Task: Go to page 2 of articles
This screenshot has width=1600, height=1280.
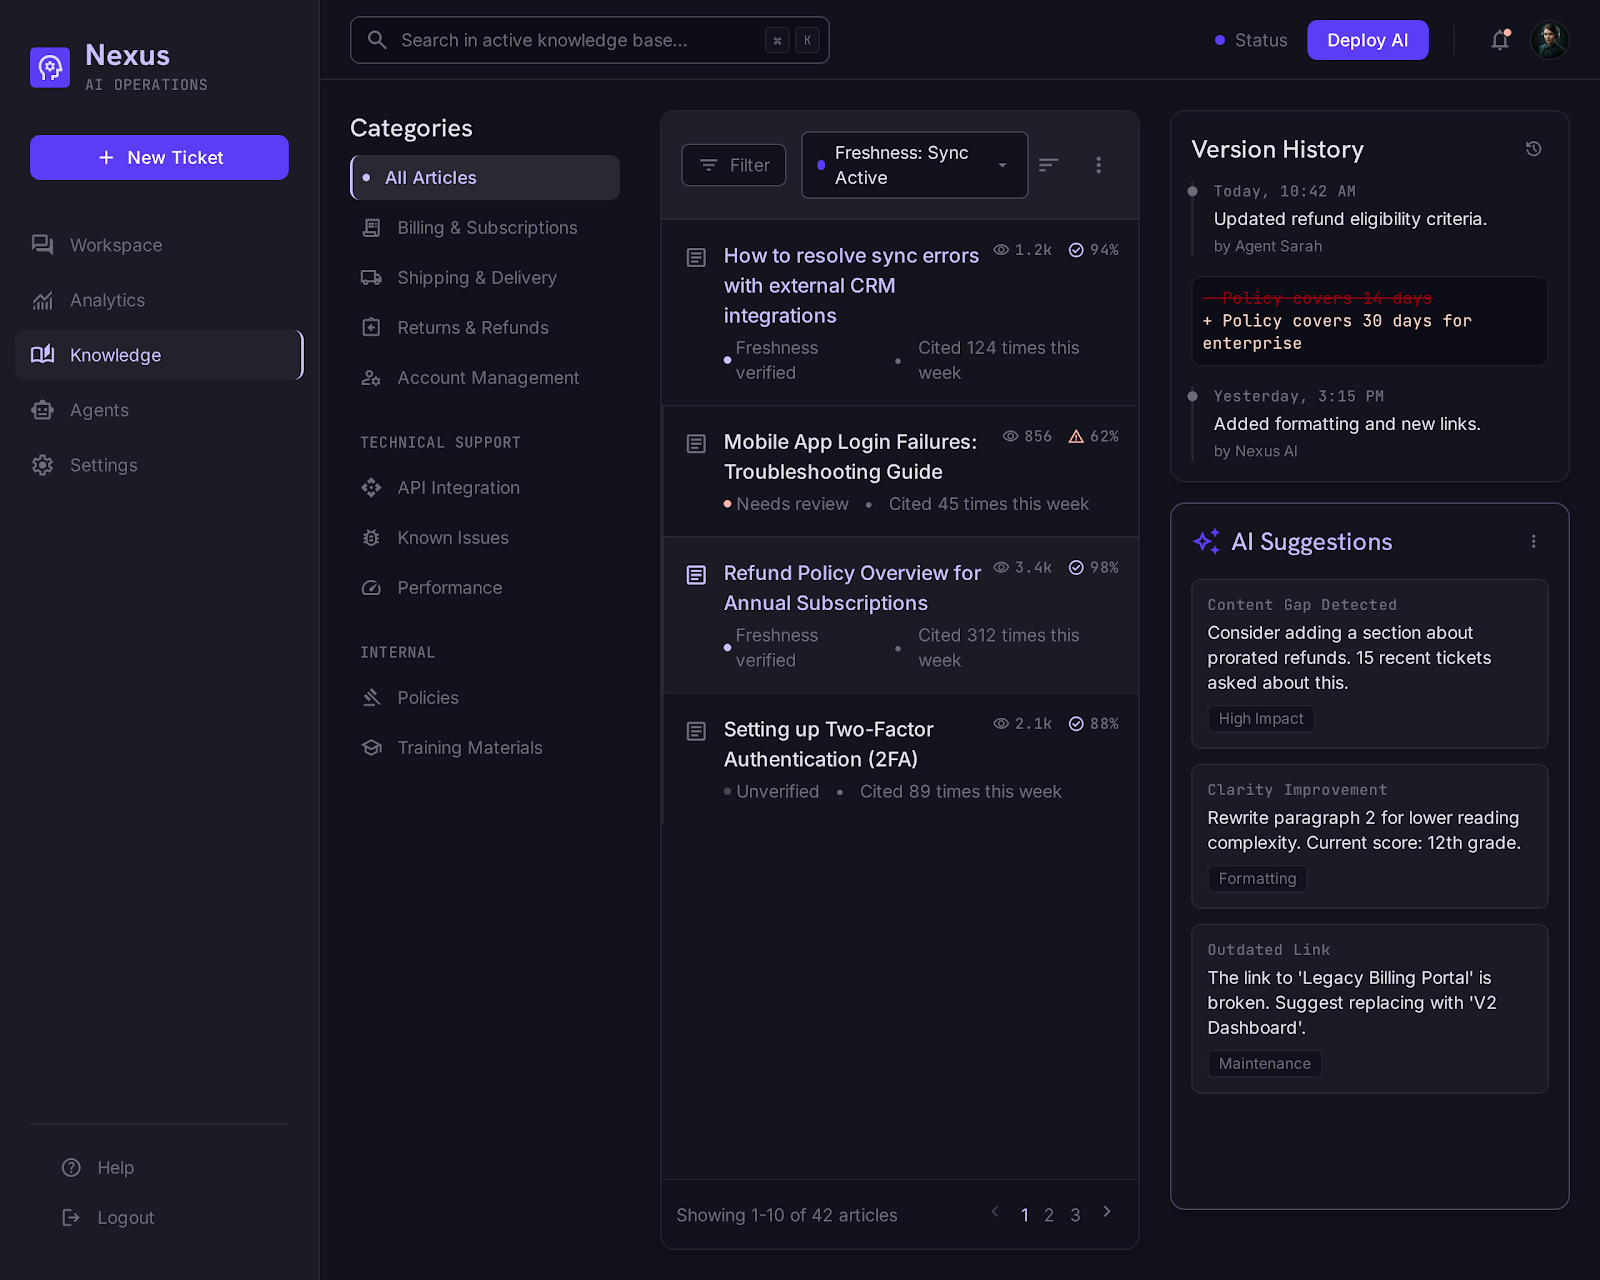Action: [1049, 1215]
